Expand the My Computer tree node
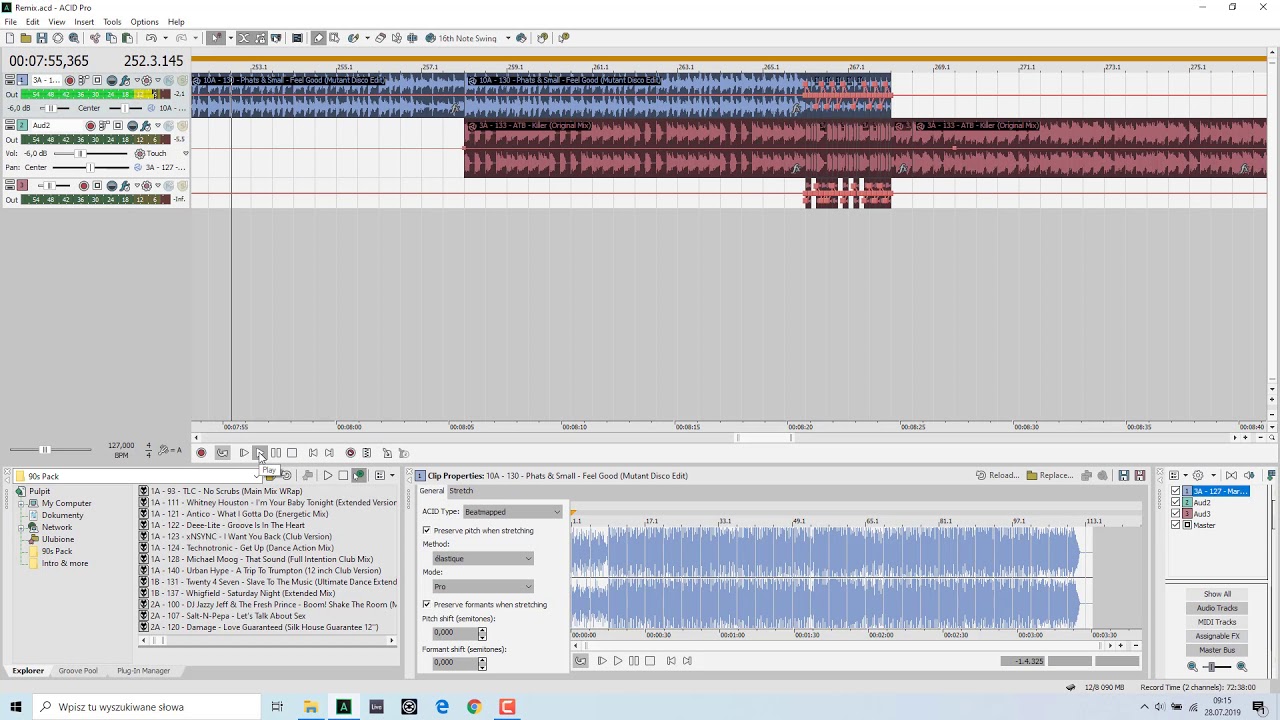1280x720 pixels. coord(21,504)
